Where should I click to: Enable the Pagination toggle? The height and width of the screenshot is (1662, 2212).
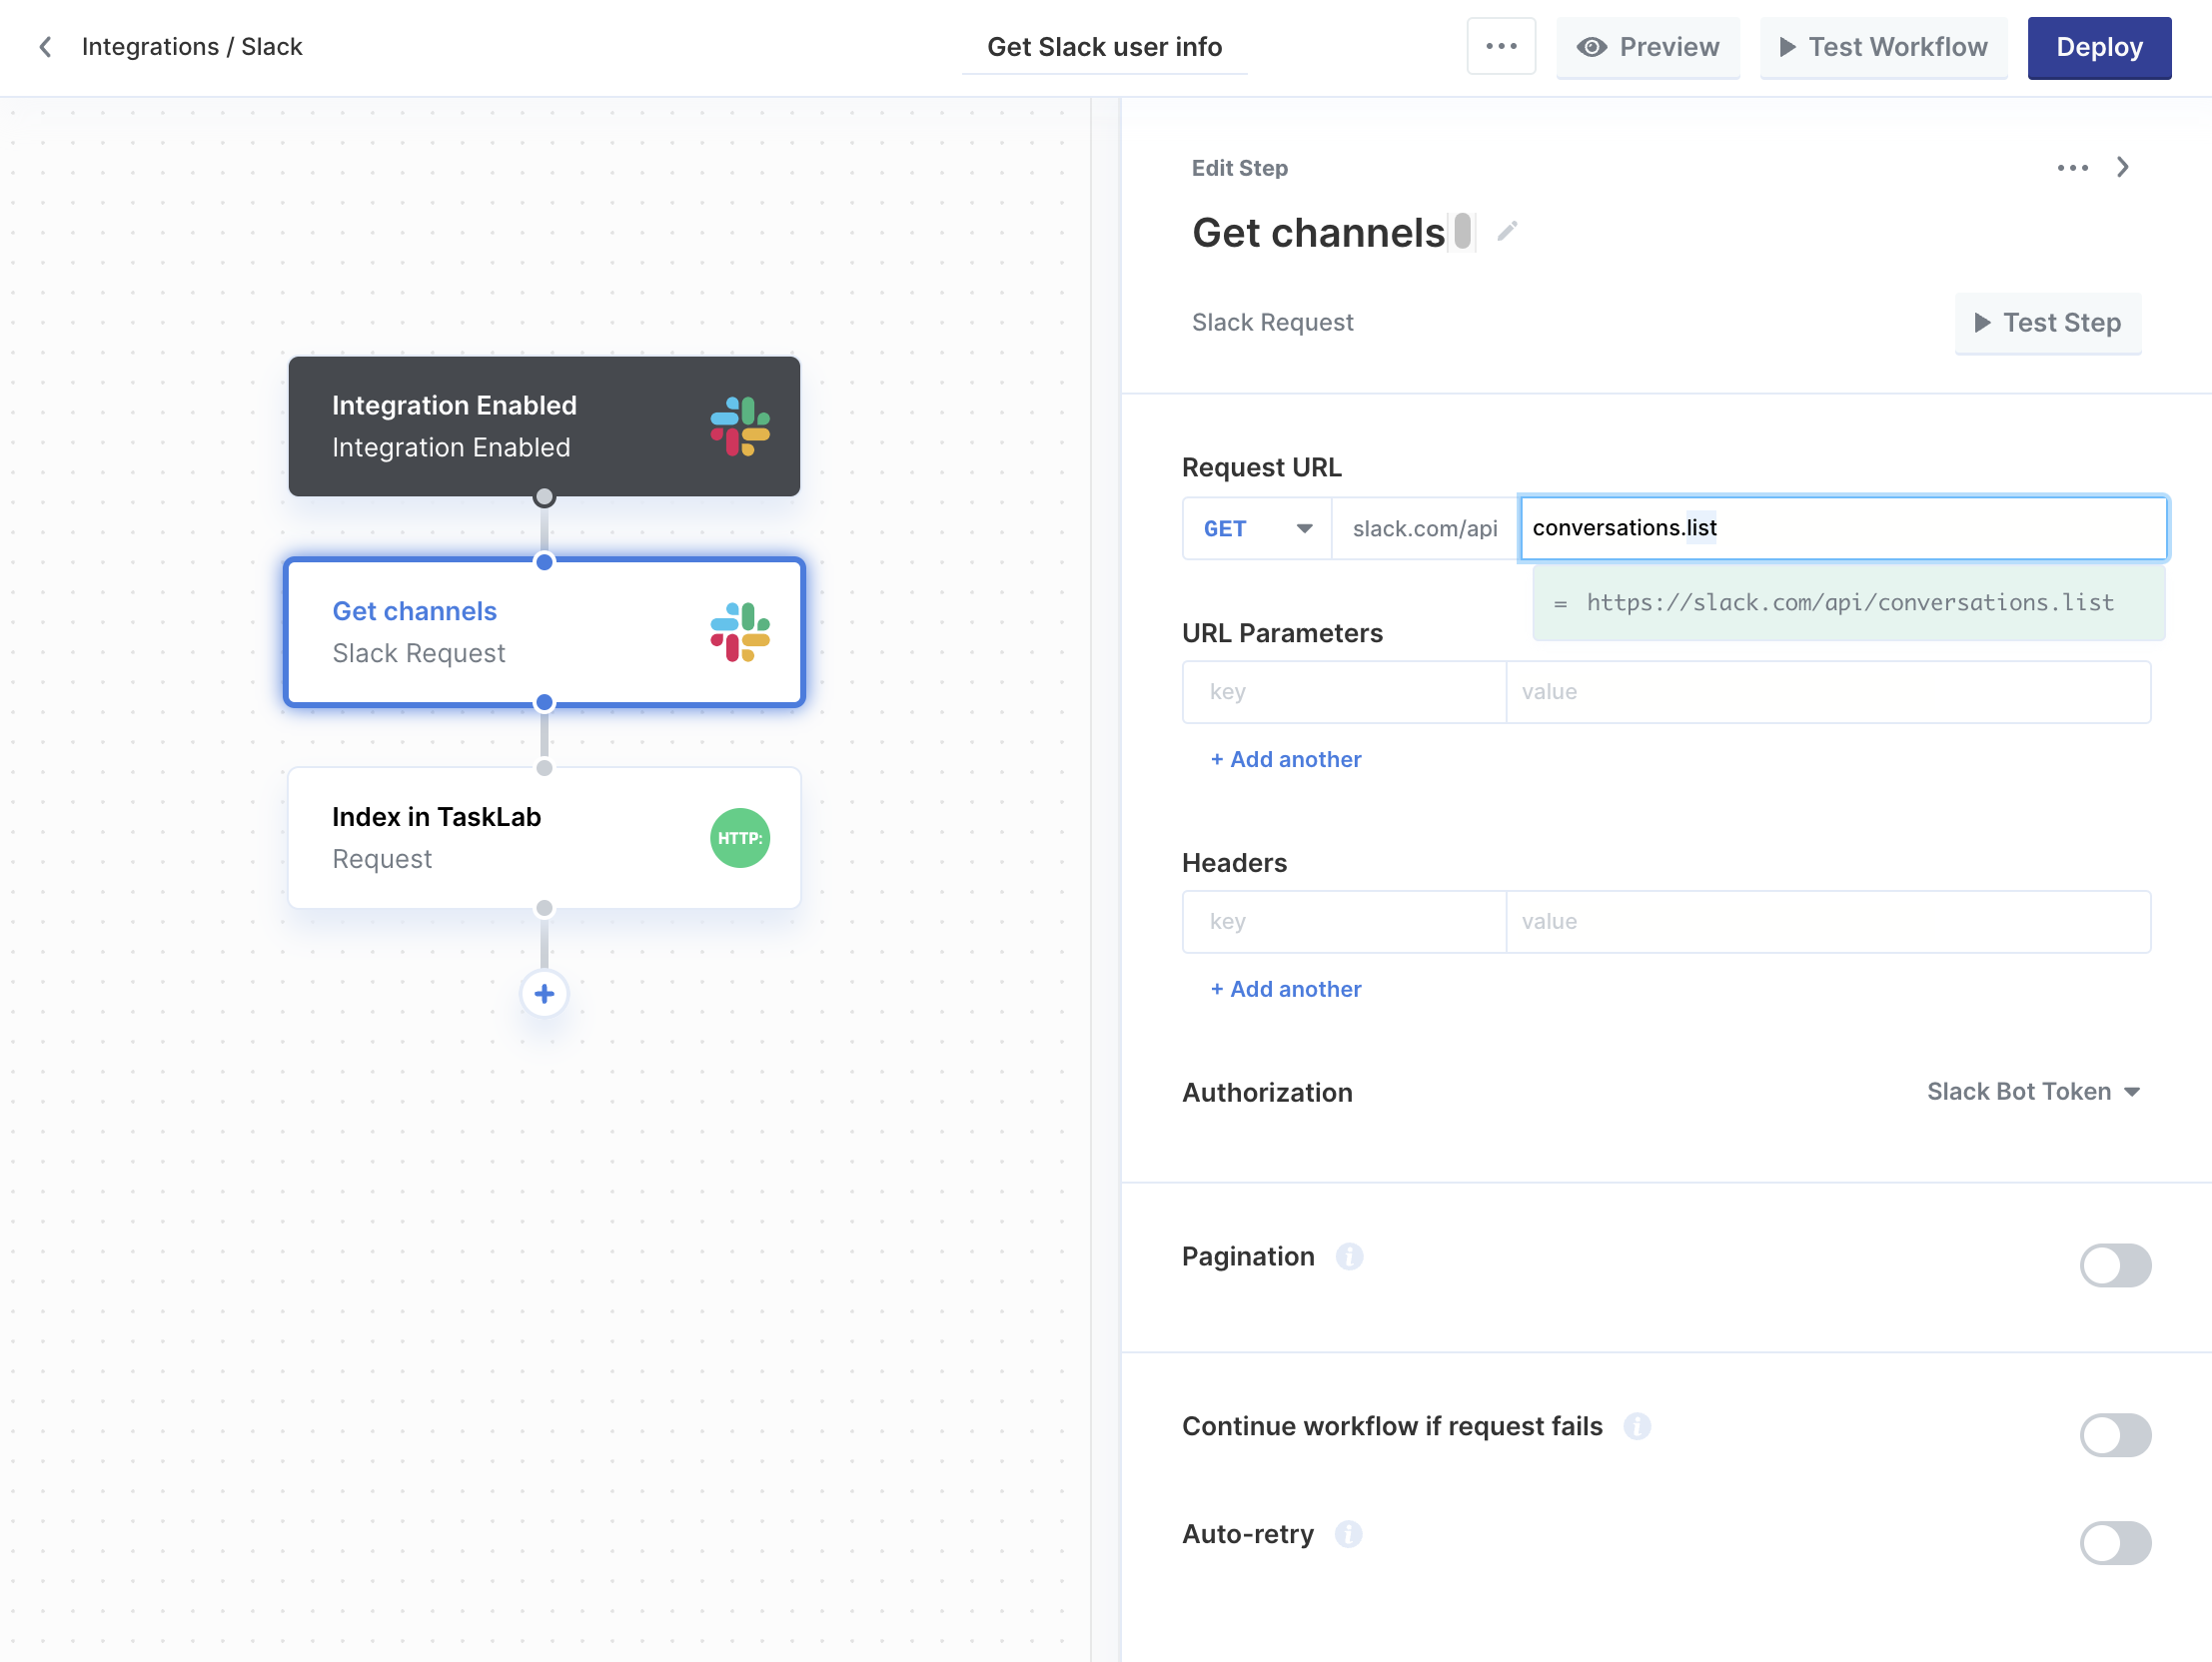2114,1265
